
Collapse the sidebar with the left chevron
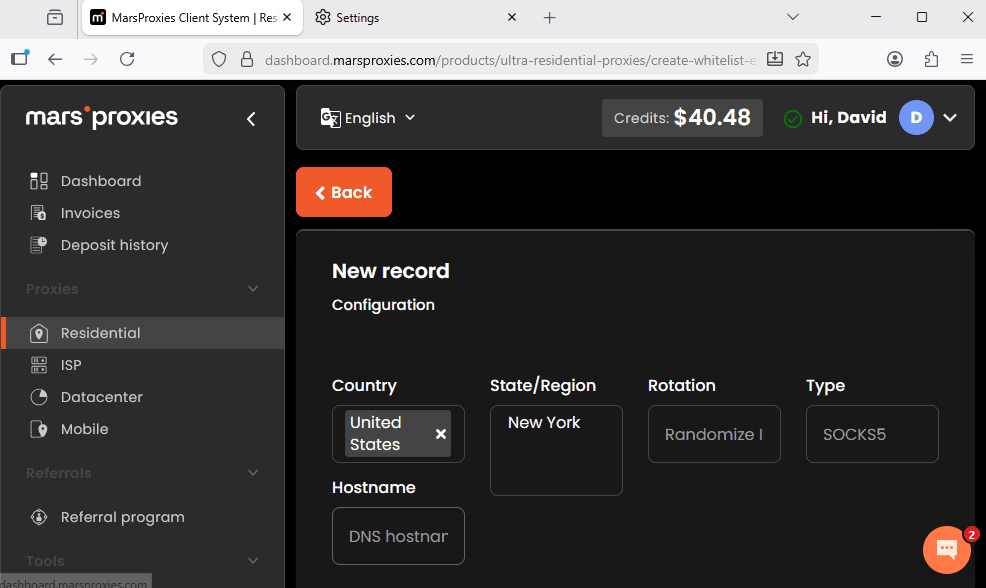coord(251,119)
